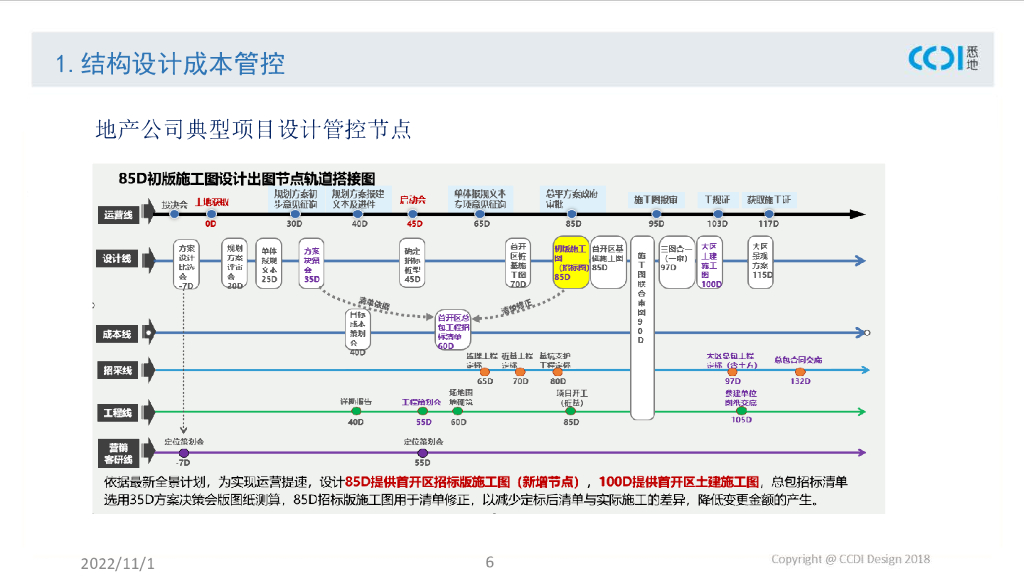
Task: Click the orange 132D dot on the procurement line
Action: pos(800,372)
